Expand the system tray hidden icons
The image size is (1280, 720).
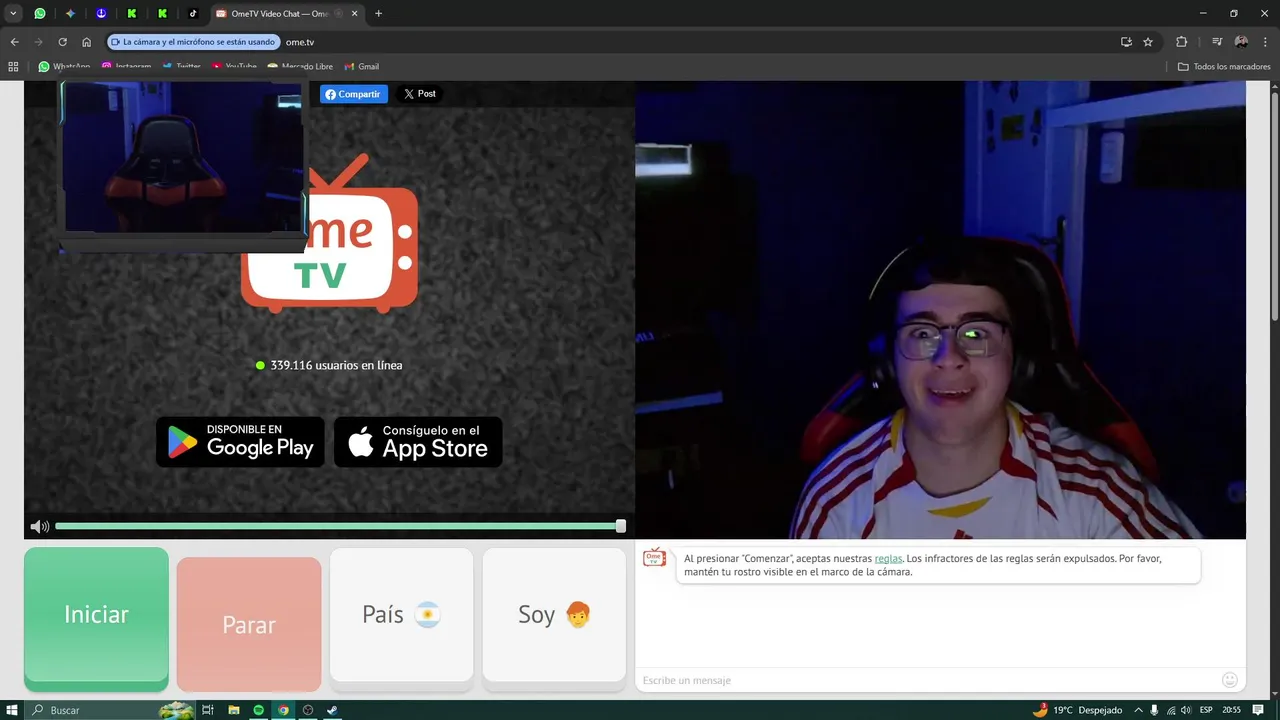pos(1138,710)
